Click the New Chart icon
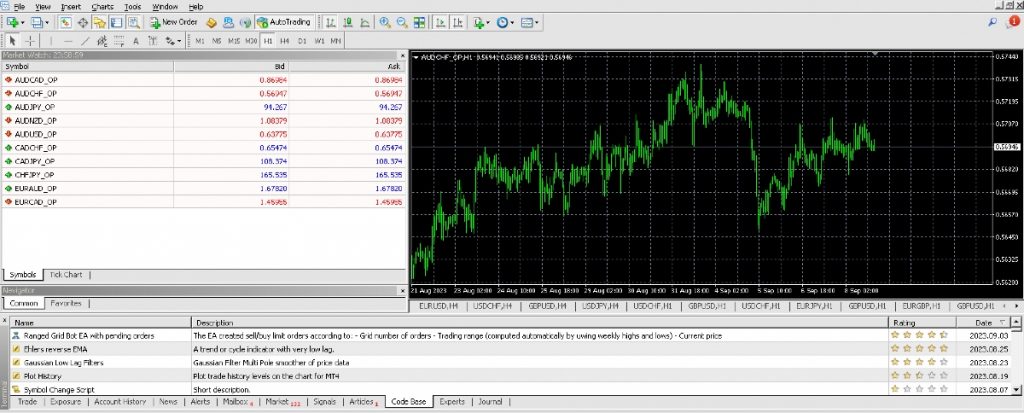Screen dimensions: 1024x413 pos(12,22)
